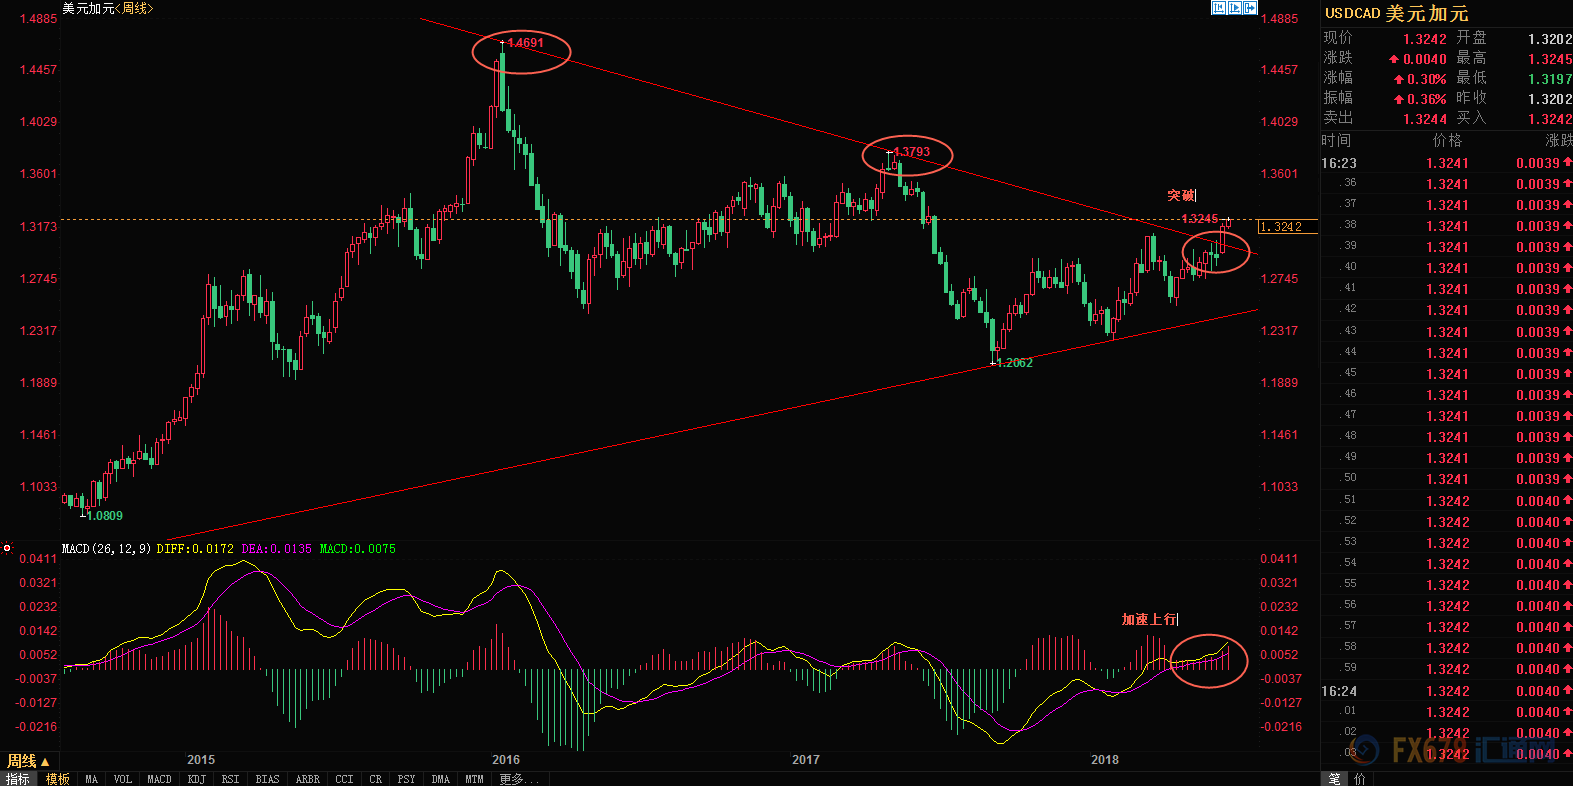The height and width of the screenshot is (786, 1573).
Task: Click the MACD(26,12,9) parameter label
Action: (107, 549)
